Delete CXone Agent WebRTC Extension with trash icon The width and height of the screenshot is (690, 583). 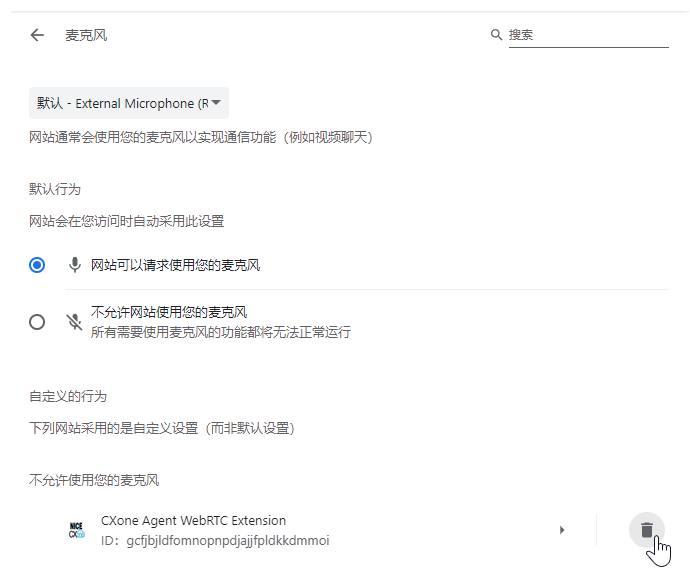pos(646,530)
